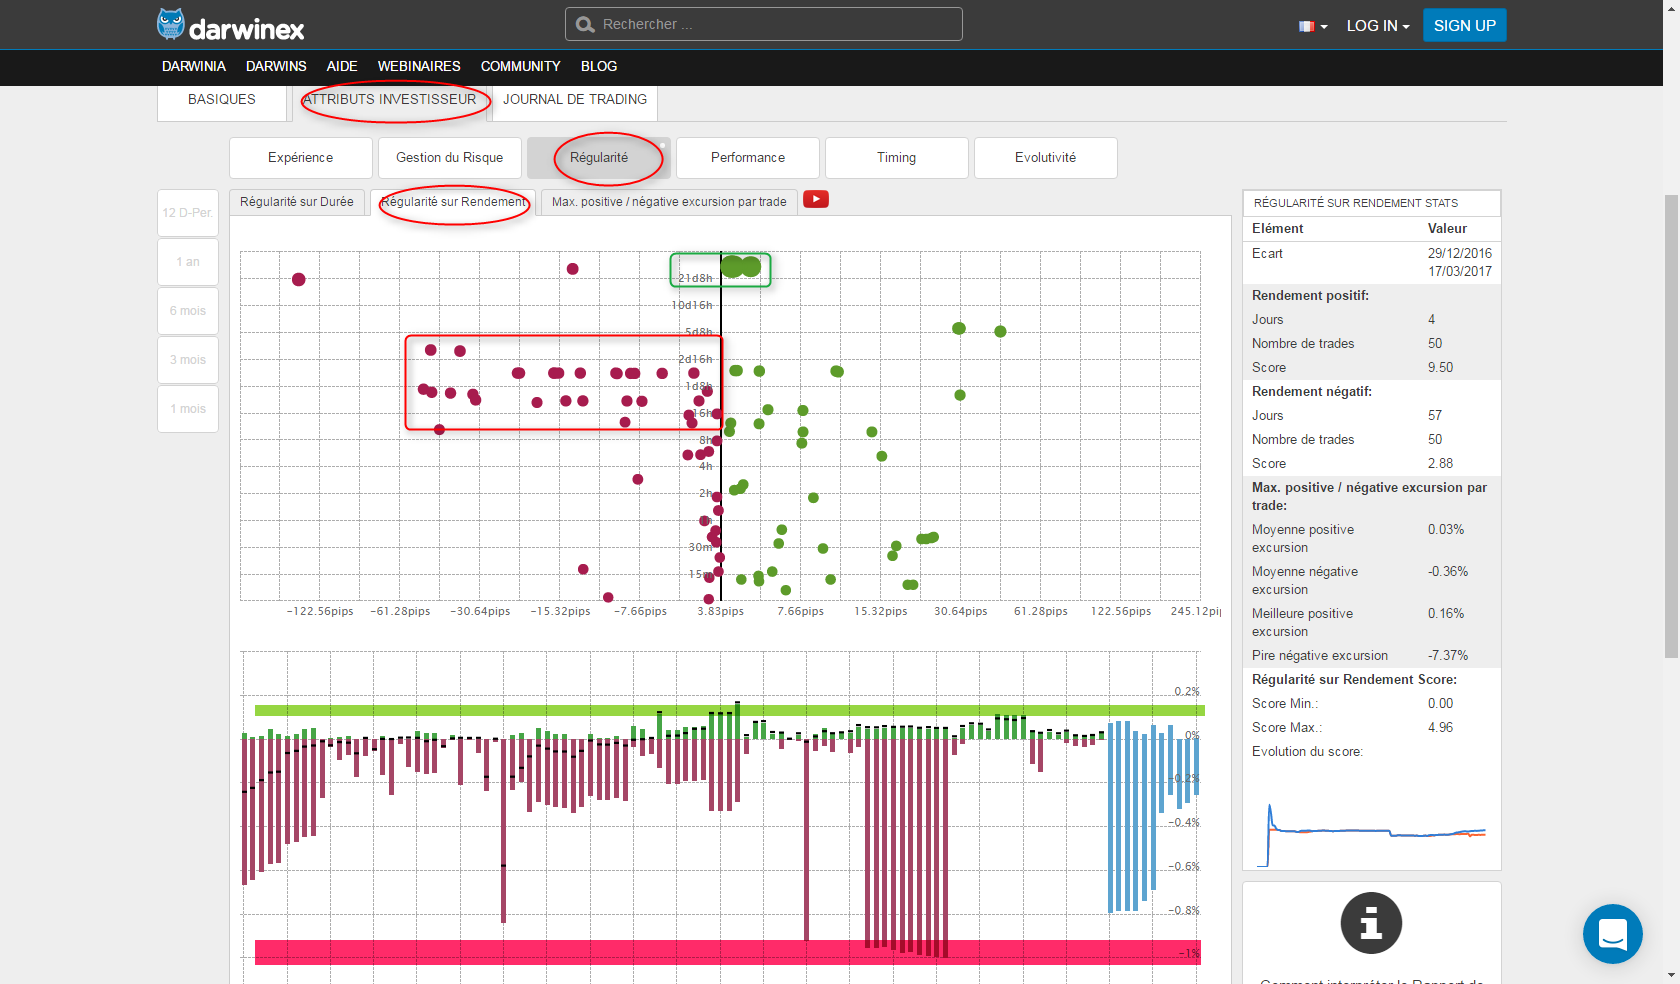Select the BASIQUES tab
This screenshot has width=1680, height=984.
point(222,100)
